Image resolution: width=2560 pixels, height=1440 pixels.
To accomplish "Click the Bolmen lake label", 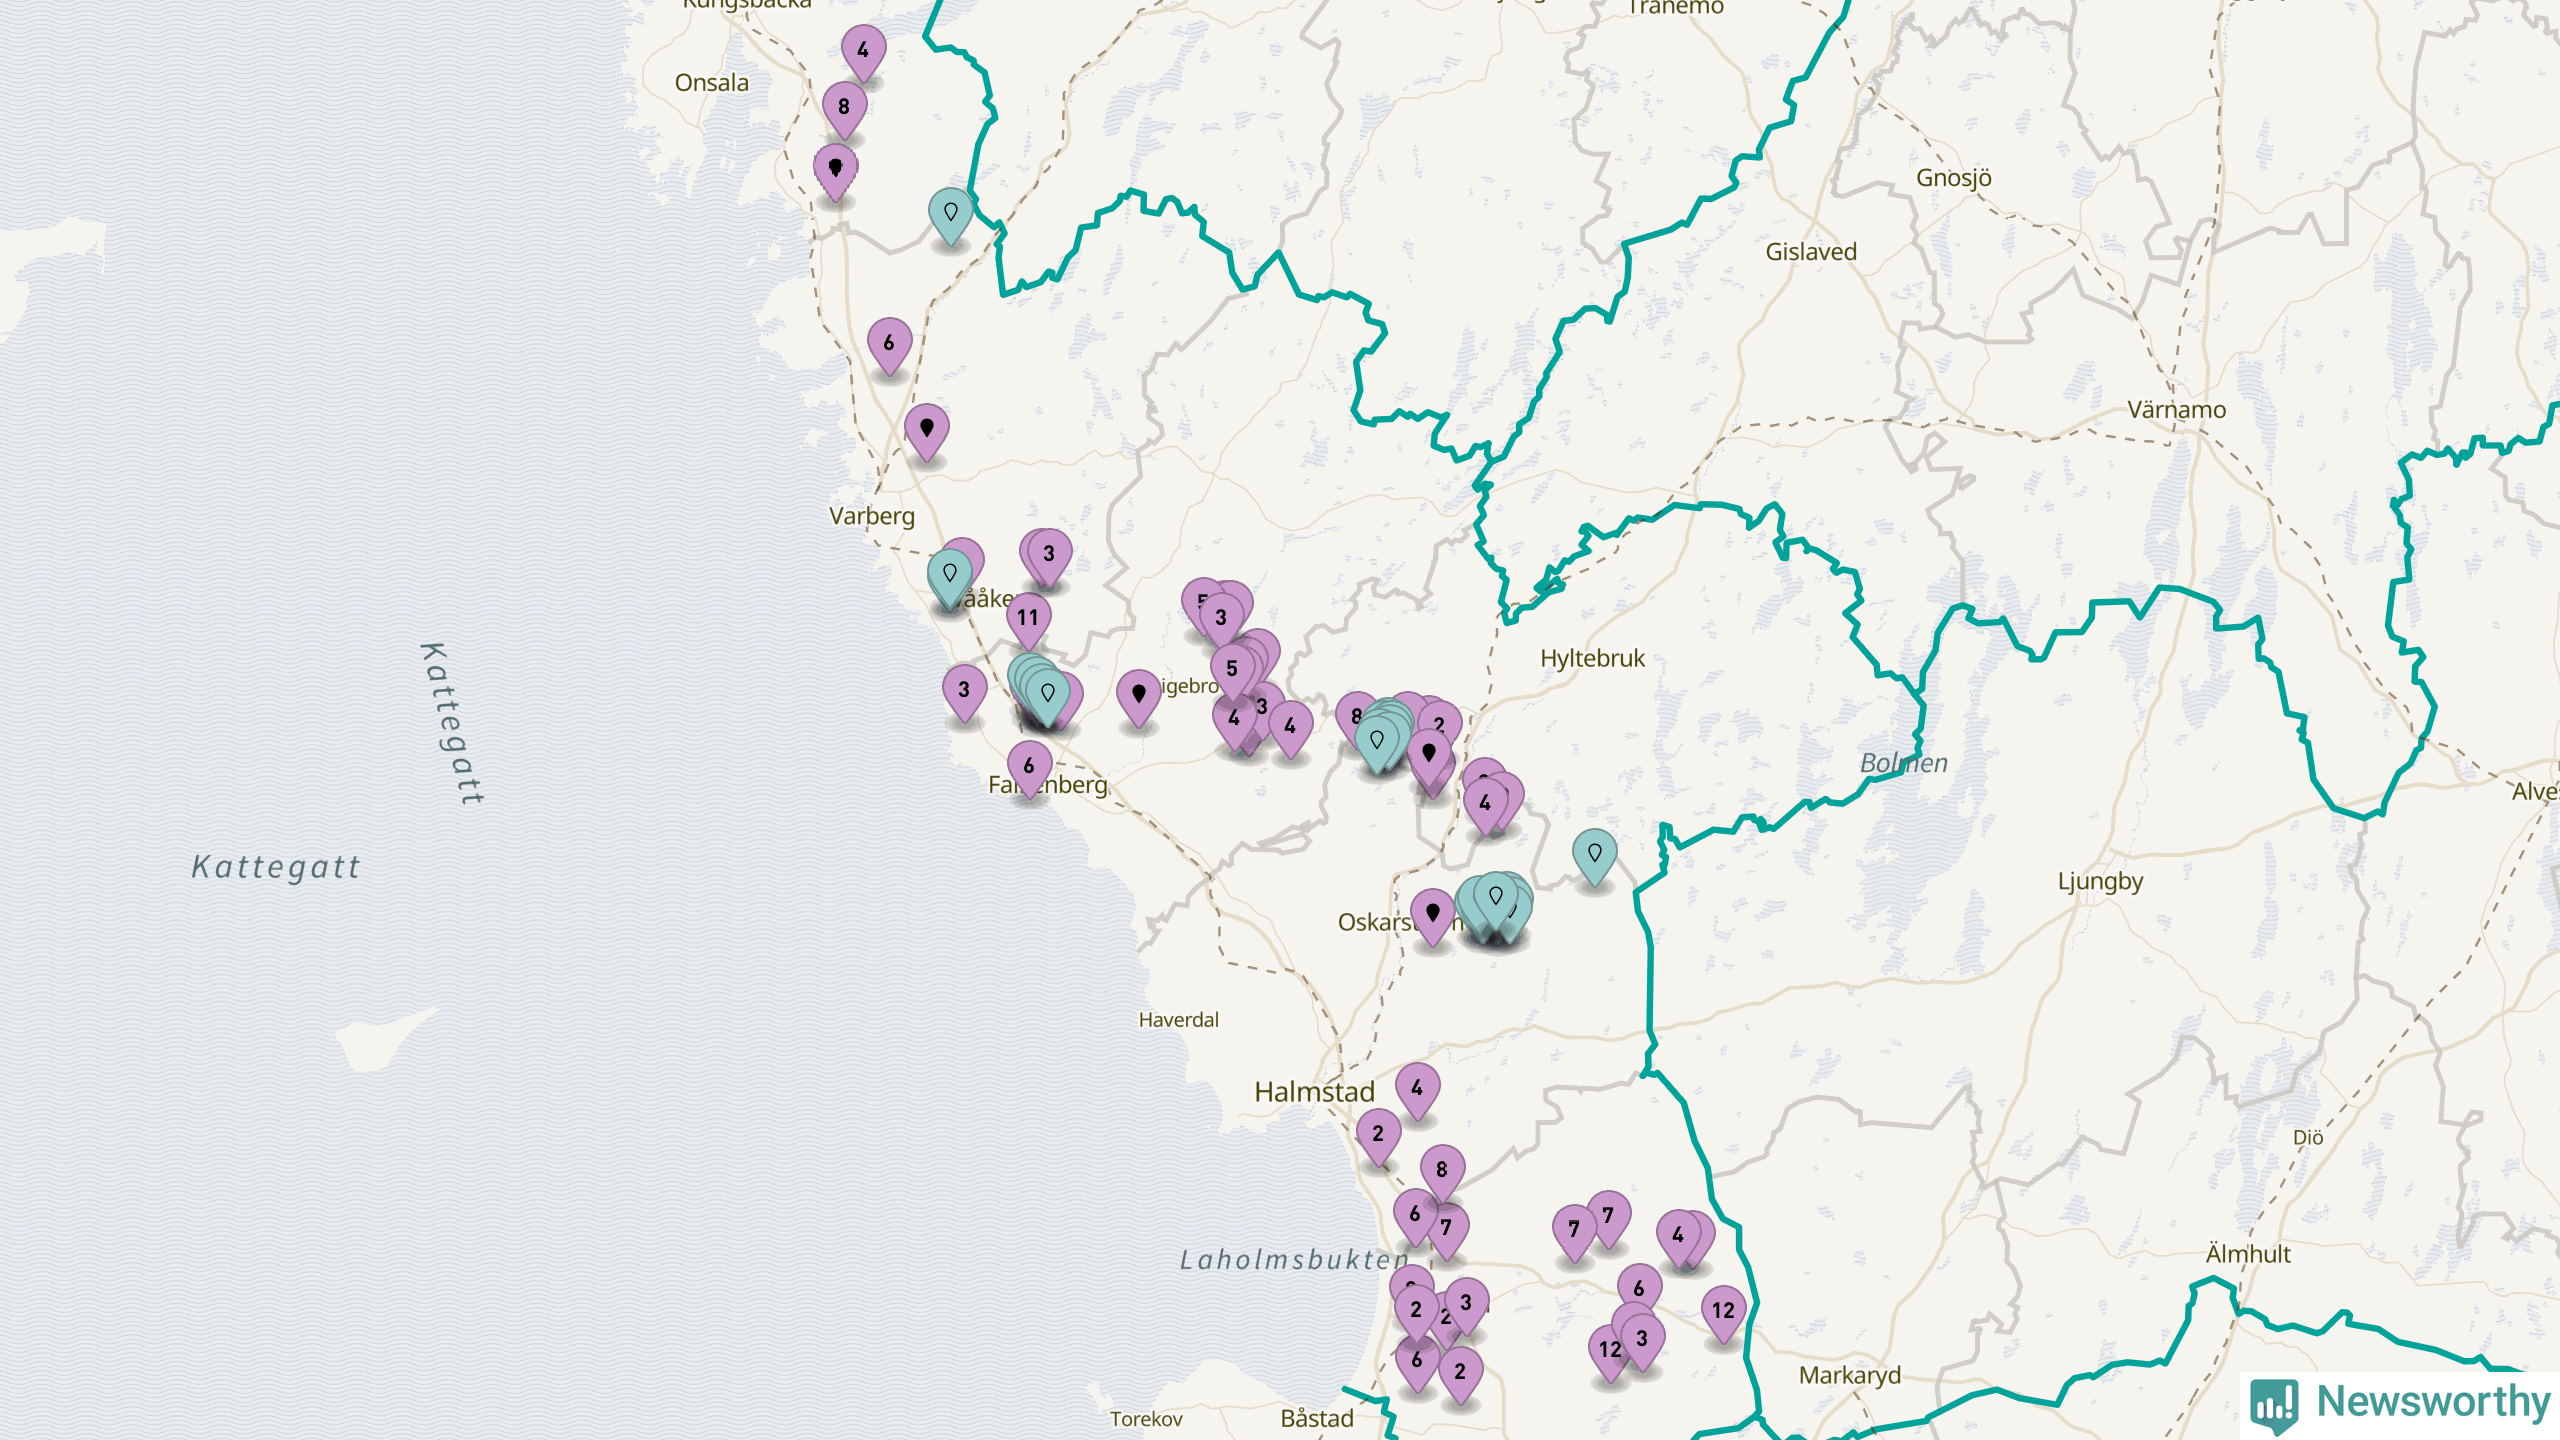I will click(1904, 763).
